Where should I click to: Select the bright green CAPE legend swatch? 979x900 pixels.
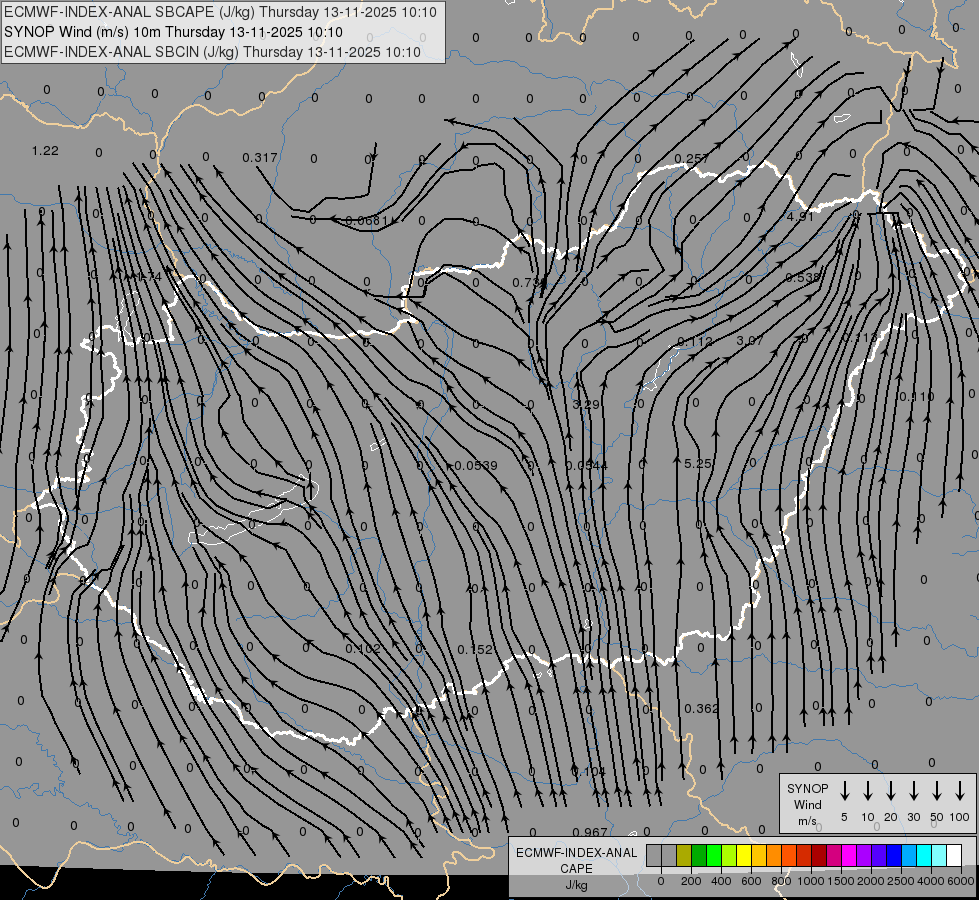714,855
